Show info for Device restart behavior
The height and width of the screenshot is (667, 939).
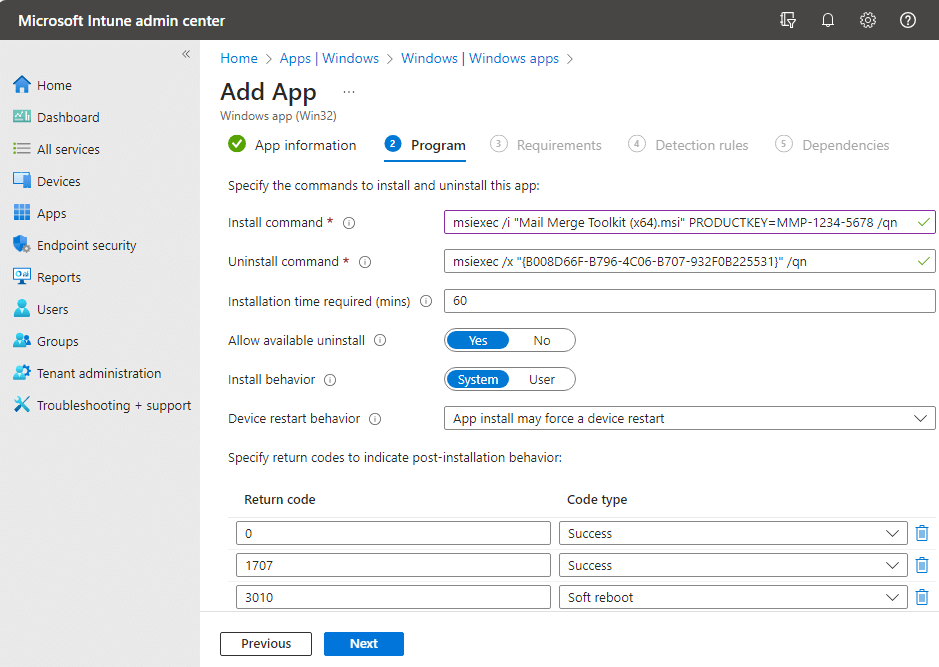375,419
